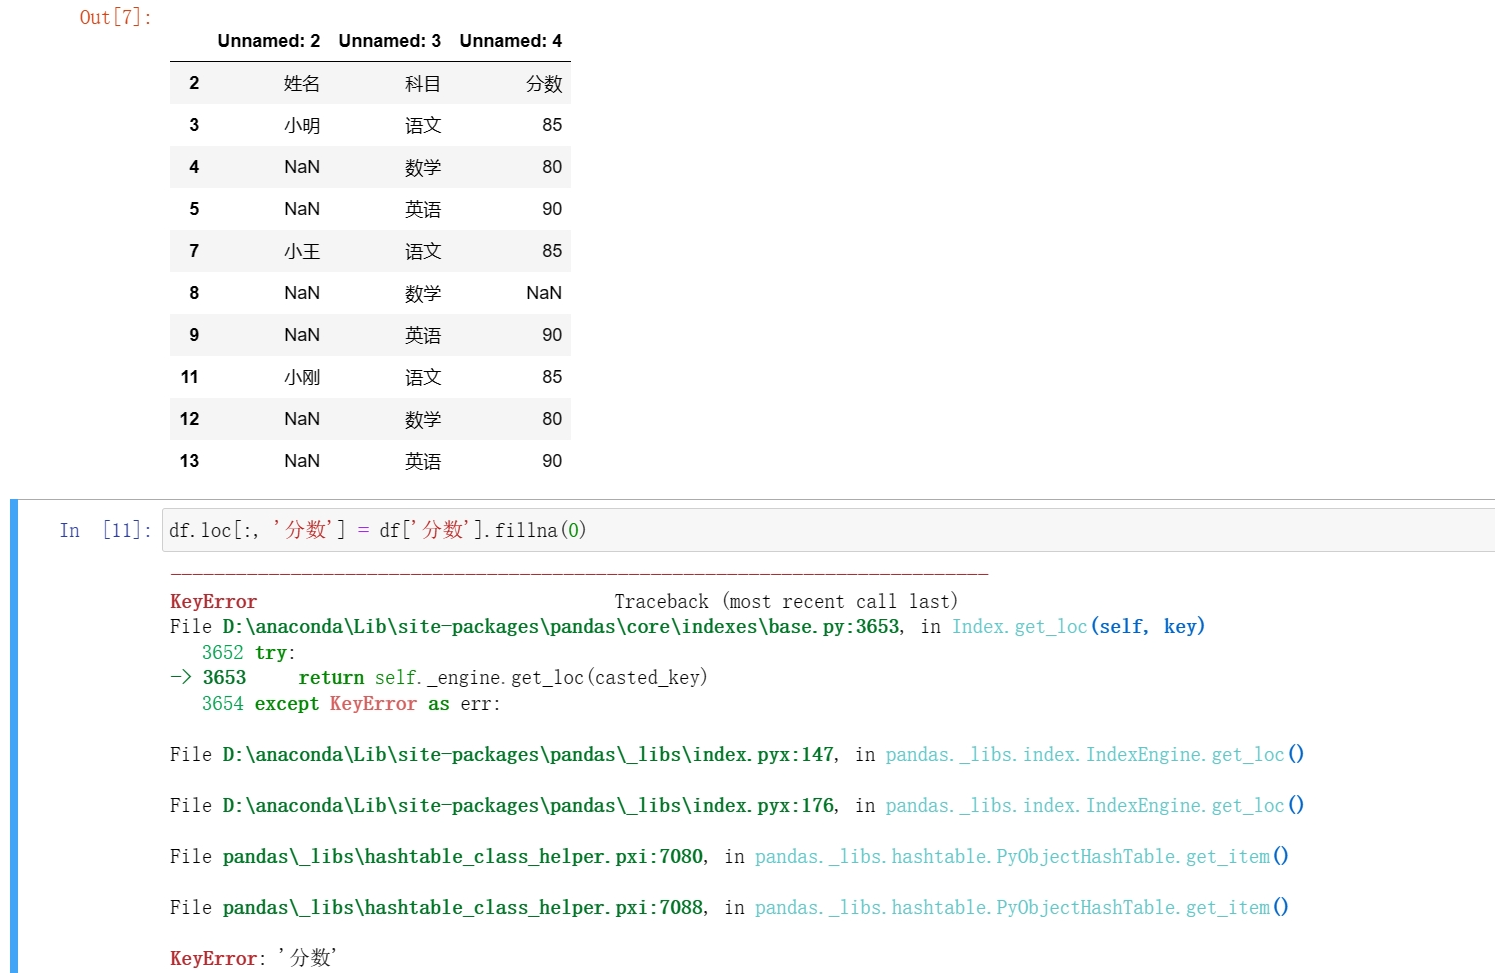Click the 'Unnamed: 2' column header
This screenshot has height=973, width=1495.
pos(268,41)
